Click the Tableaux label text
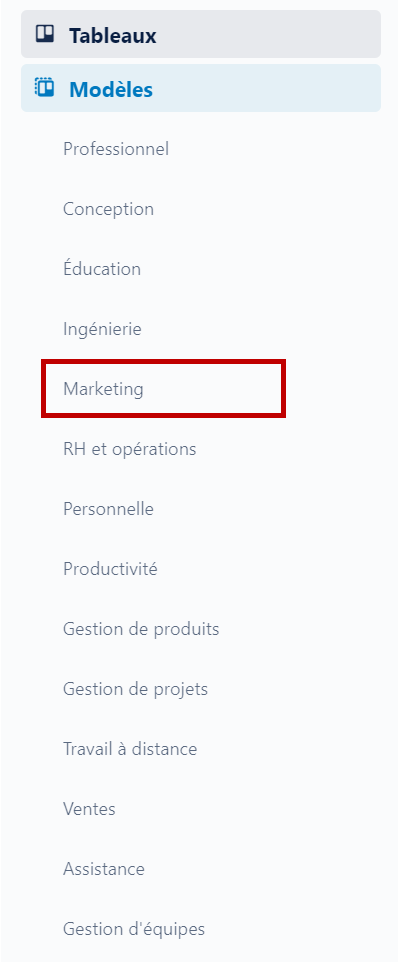This screenshot has height=979, width=405. [x=112, y=36]
